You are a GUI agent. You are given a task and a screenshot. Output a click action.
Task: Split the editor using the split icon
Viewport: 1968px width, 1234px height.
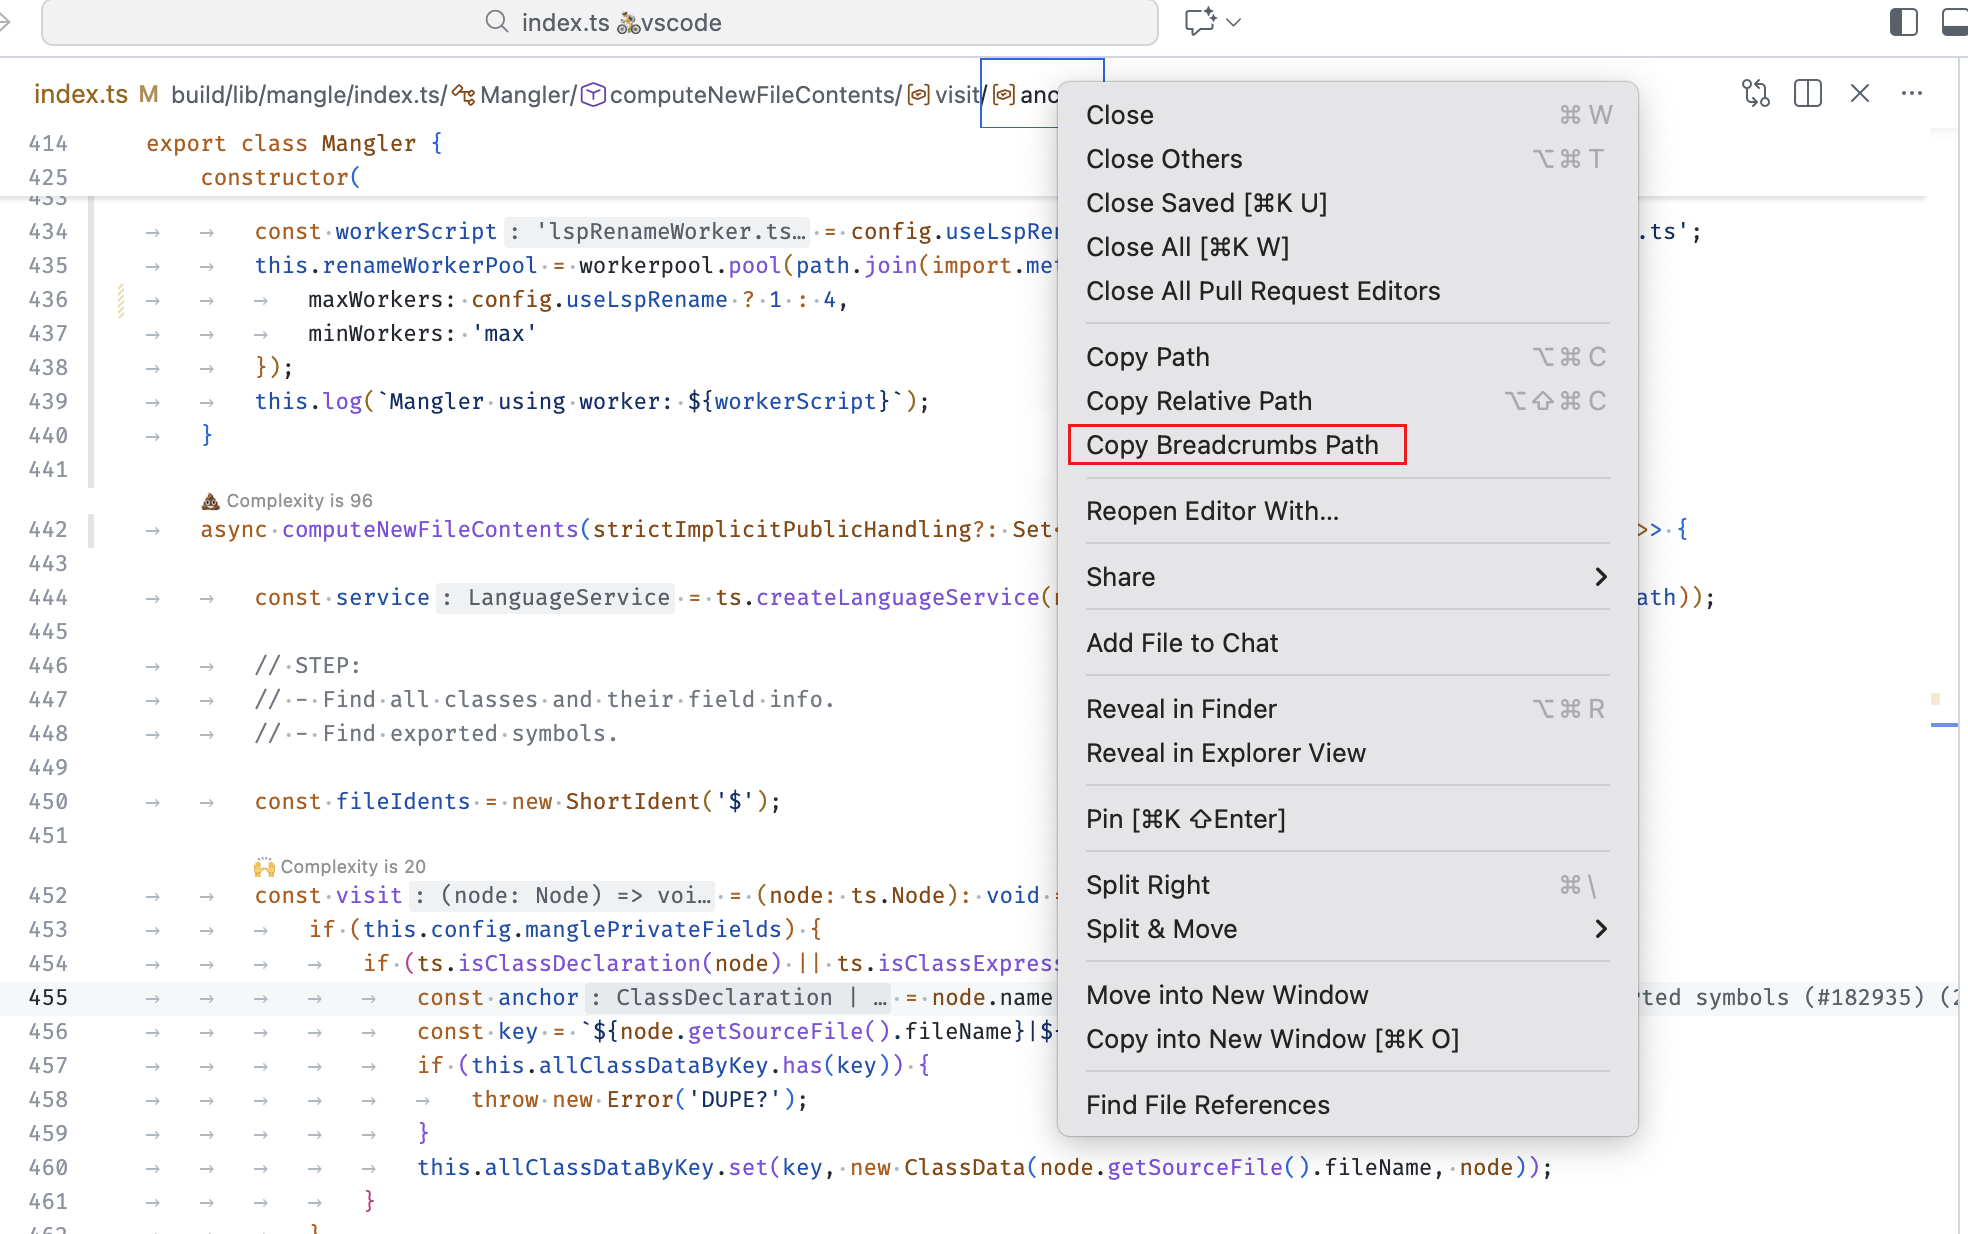point(1807,93)
